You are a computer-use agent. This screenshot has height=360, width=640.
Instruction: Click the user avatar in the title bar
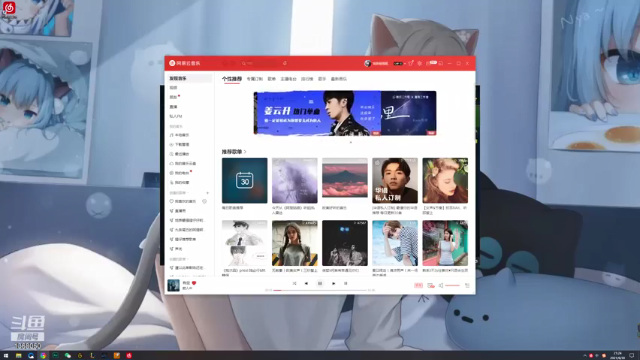(x=367, y=63)
